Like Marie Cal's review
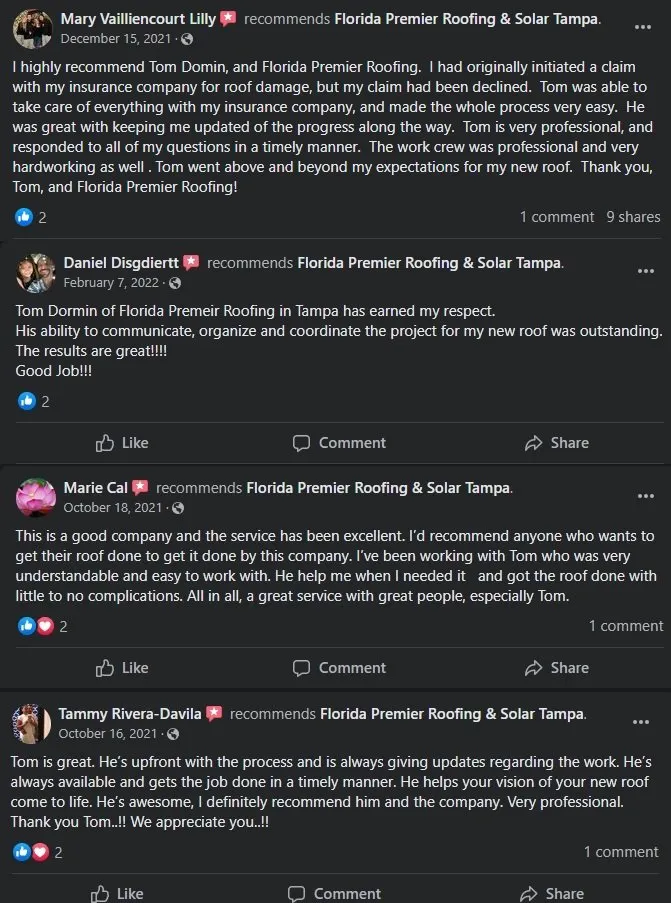Viewport: 671px width, 903px height. click(122, 668)
